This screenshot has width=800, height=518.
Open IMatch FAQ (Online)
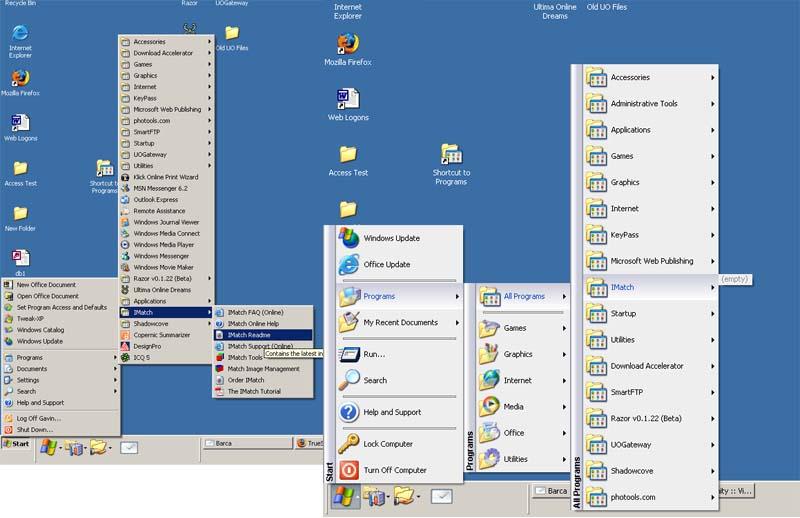pos(263,312)
